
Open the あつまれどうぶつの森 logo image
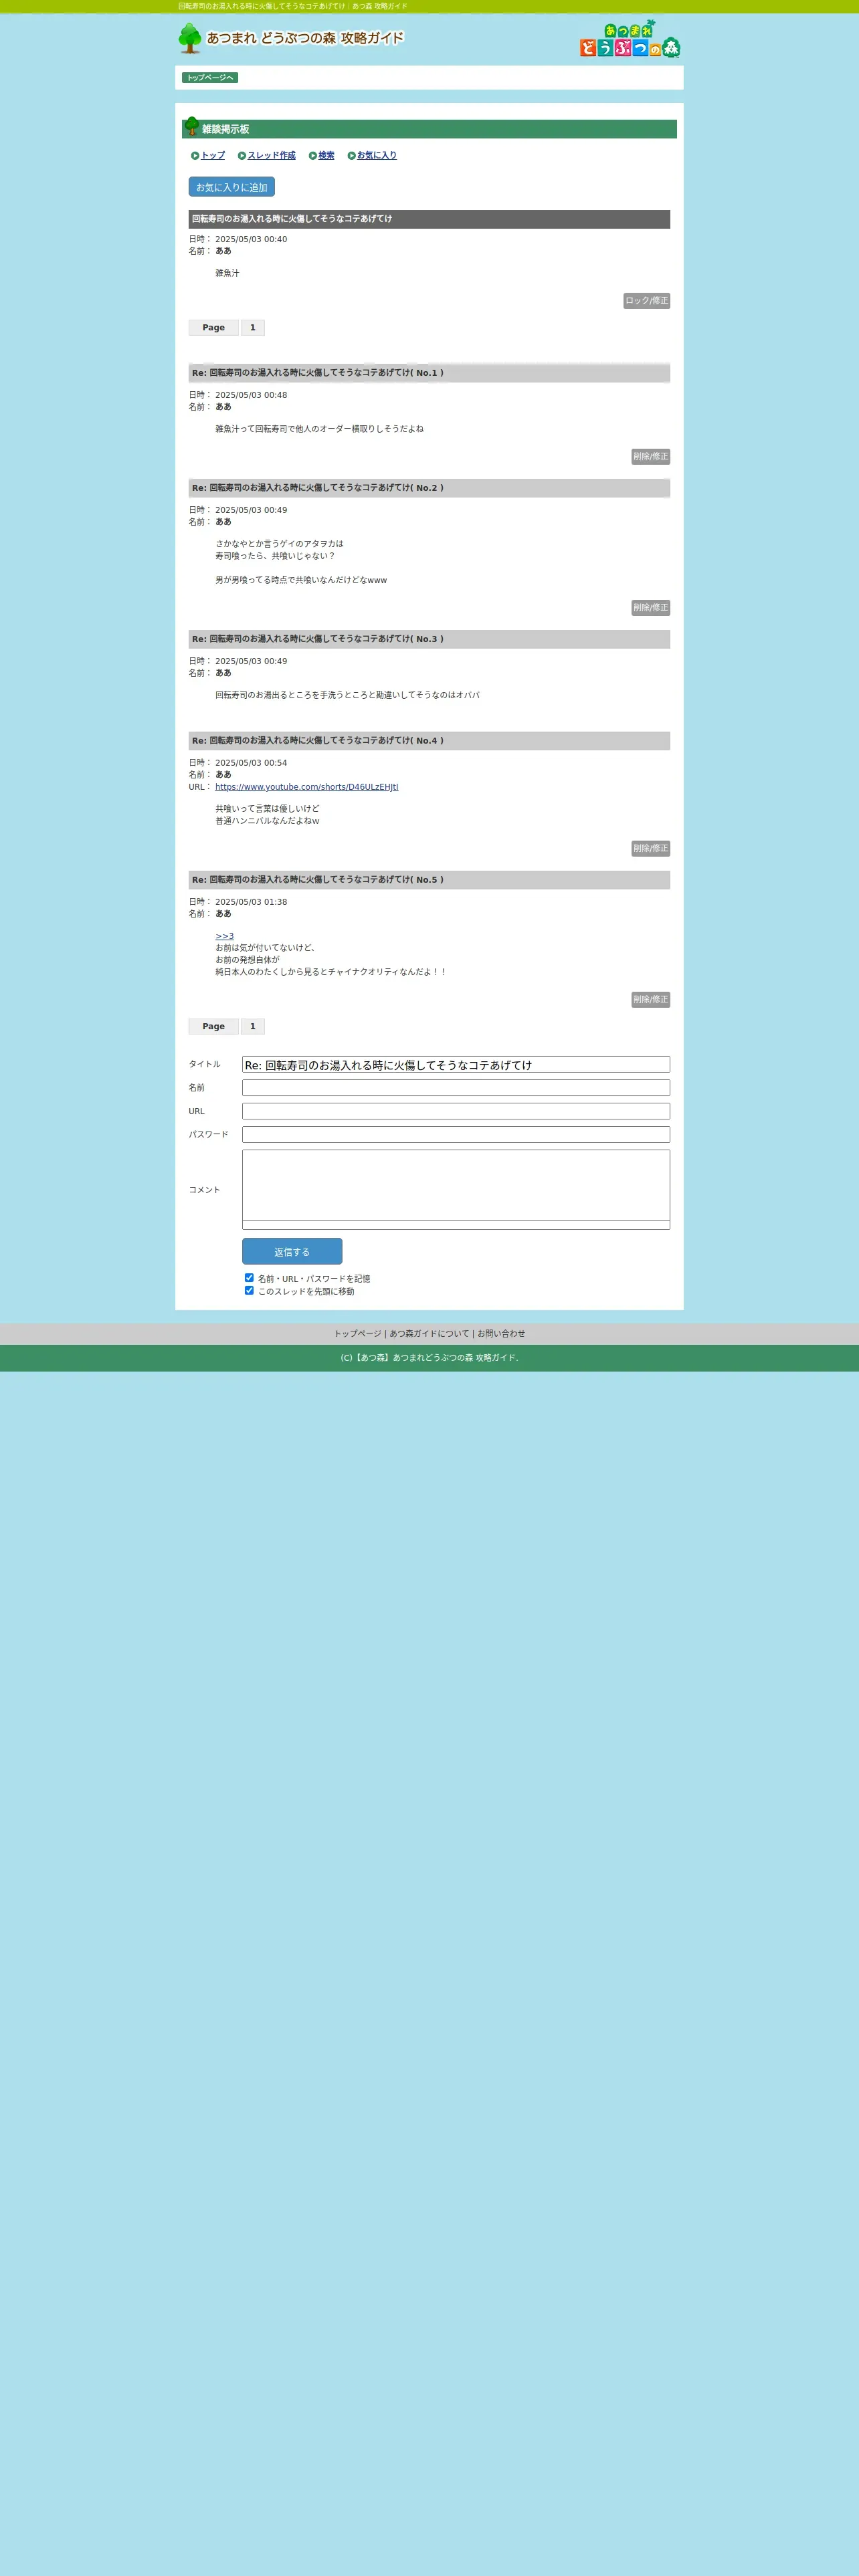tap(630, 39)
